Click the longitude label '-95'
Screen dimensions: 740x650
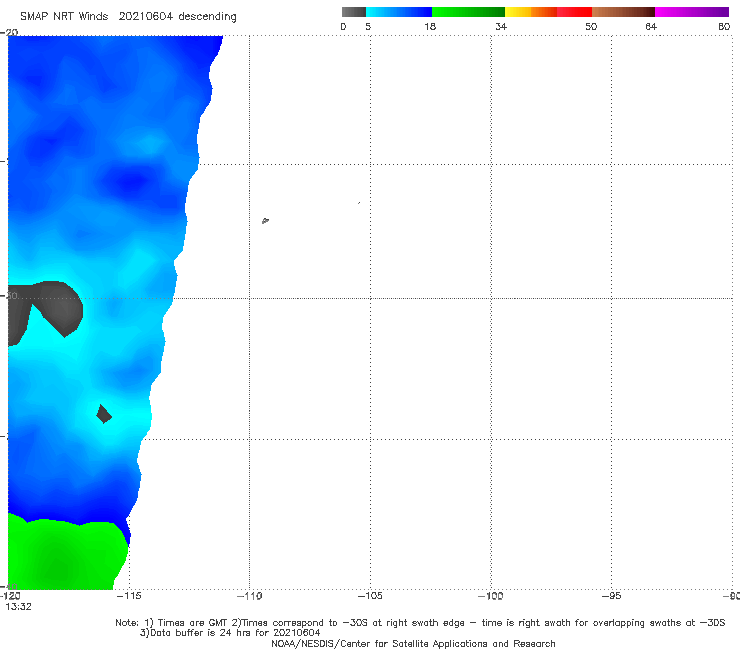point(612,596)
